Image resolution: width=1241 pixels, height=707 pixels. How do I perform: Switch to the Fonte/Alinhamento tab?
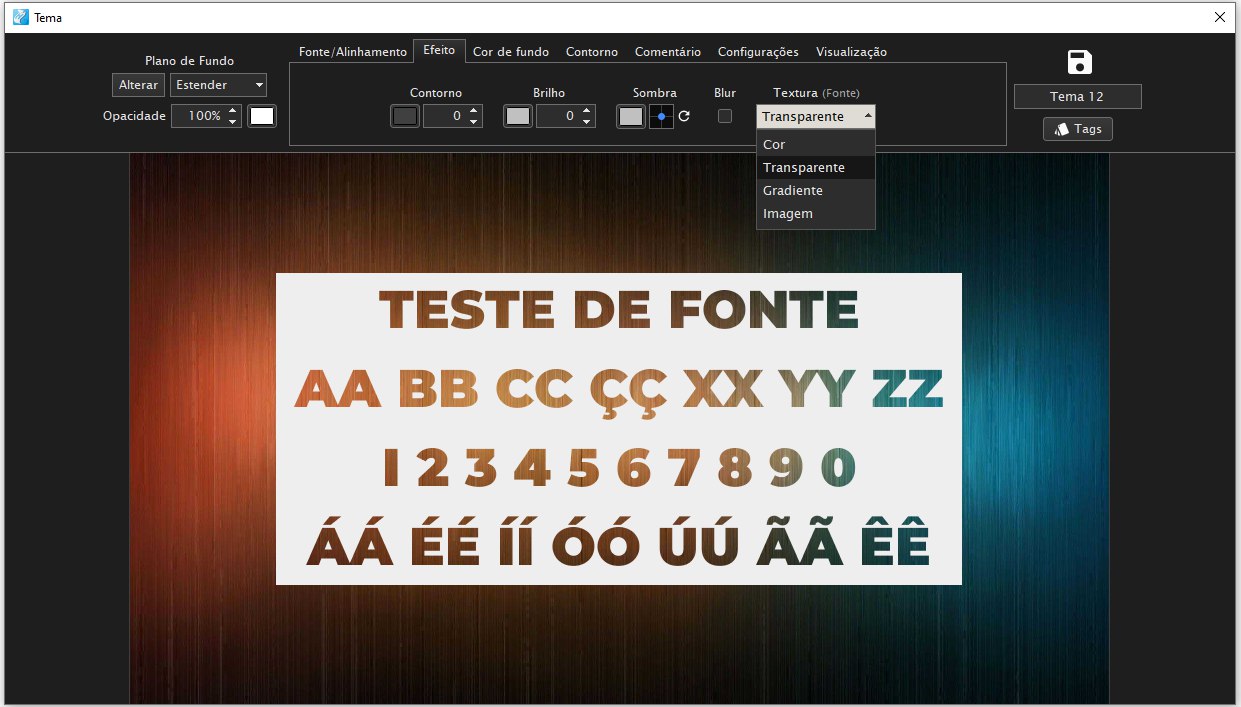click(353, 52)
